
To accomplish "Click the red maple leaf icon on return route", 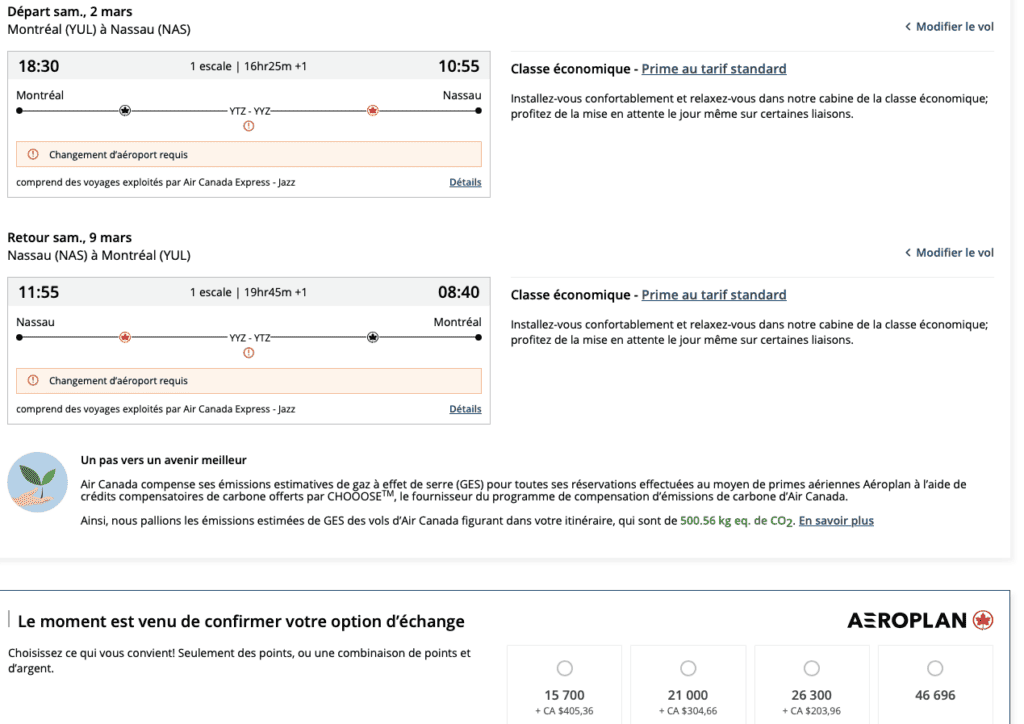I will point(125,337).
